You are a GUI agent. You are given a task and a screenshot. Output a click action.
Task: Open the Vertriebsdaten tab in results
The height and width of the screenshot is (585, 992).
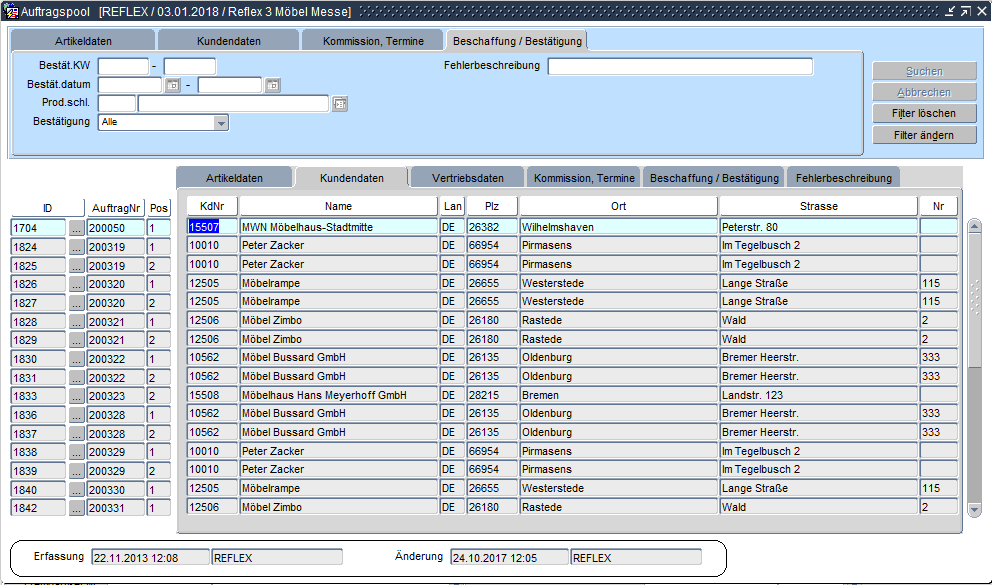(x=467, y=178)
